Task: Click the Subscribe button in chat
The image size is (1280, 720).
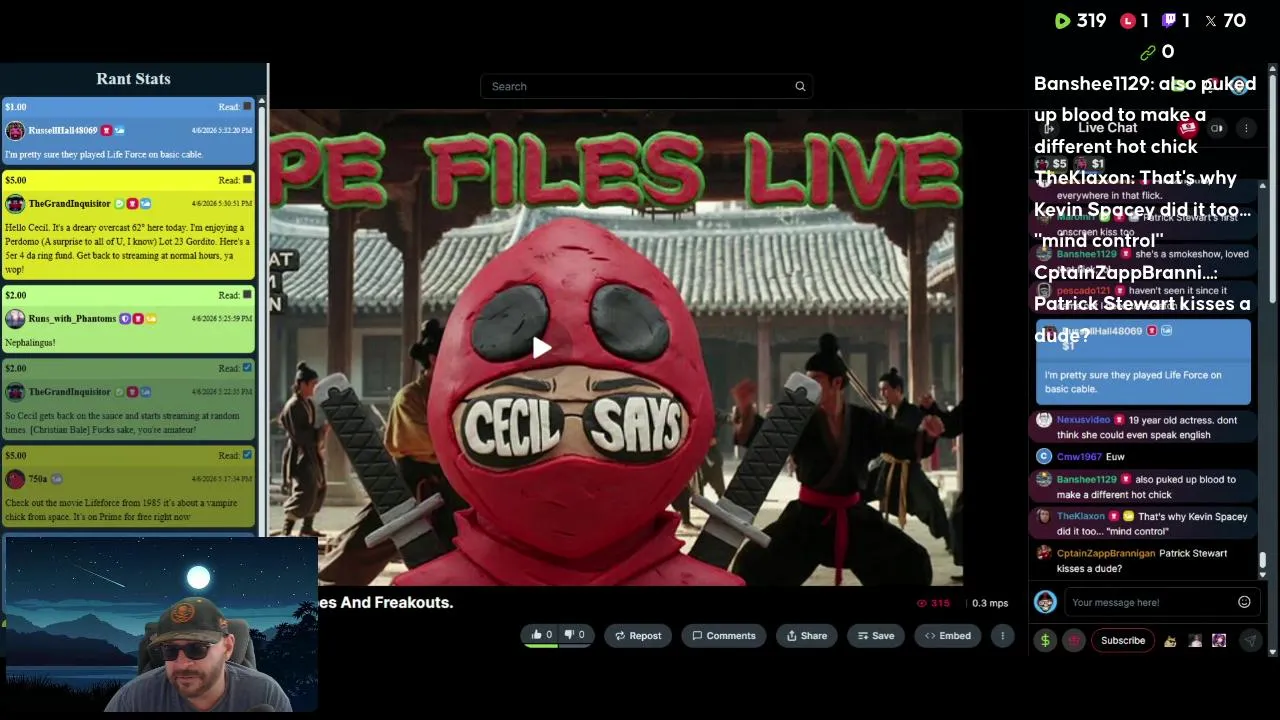Action: 1123,641
